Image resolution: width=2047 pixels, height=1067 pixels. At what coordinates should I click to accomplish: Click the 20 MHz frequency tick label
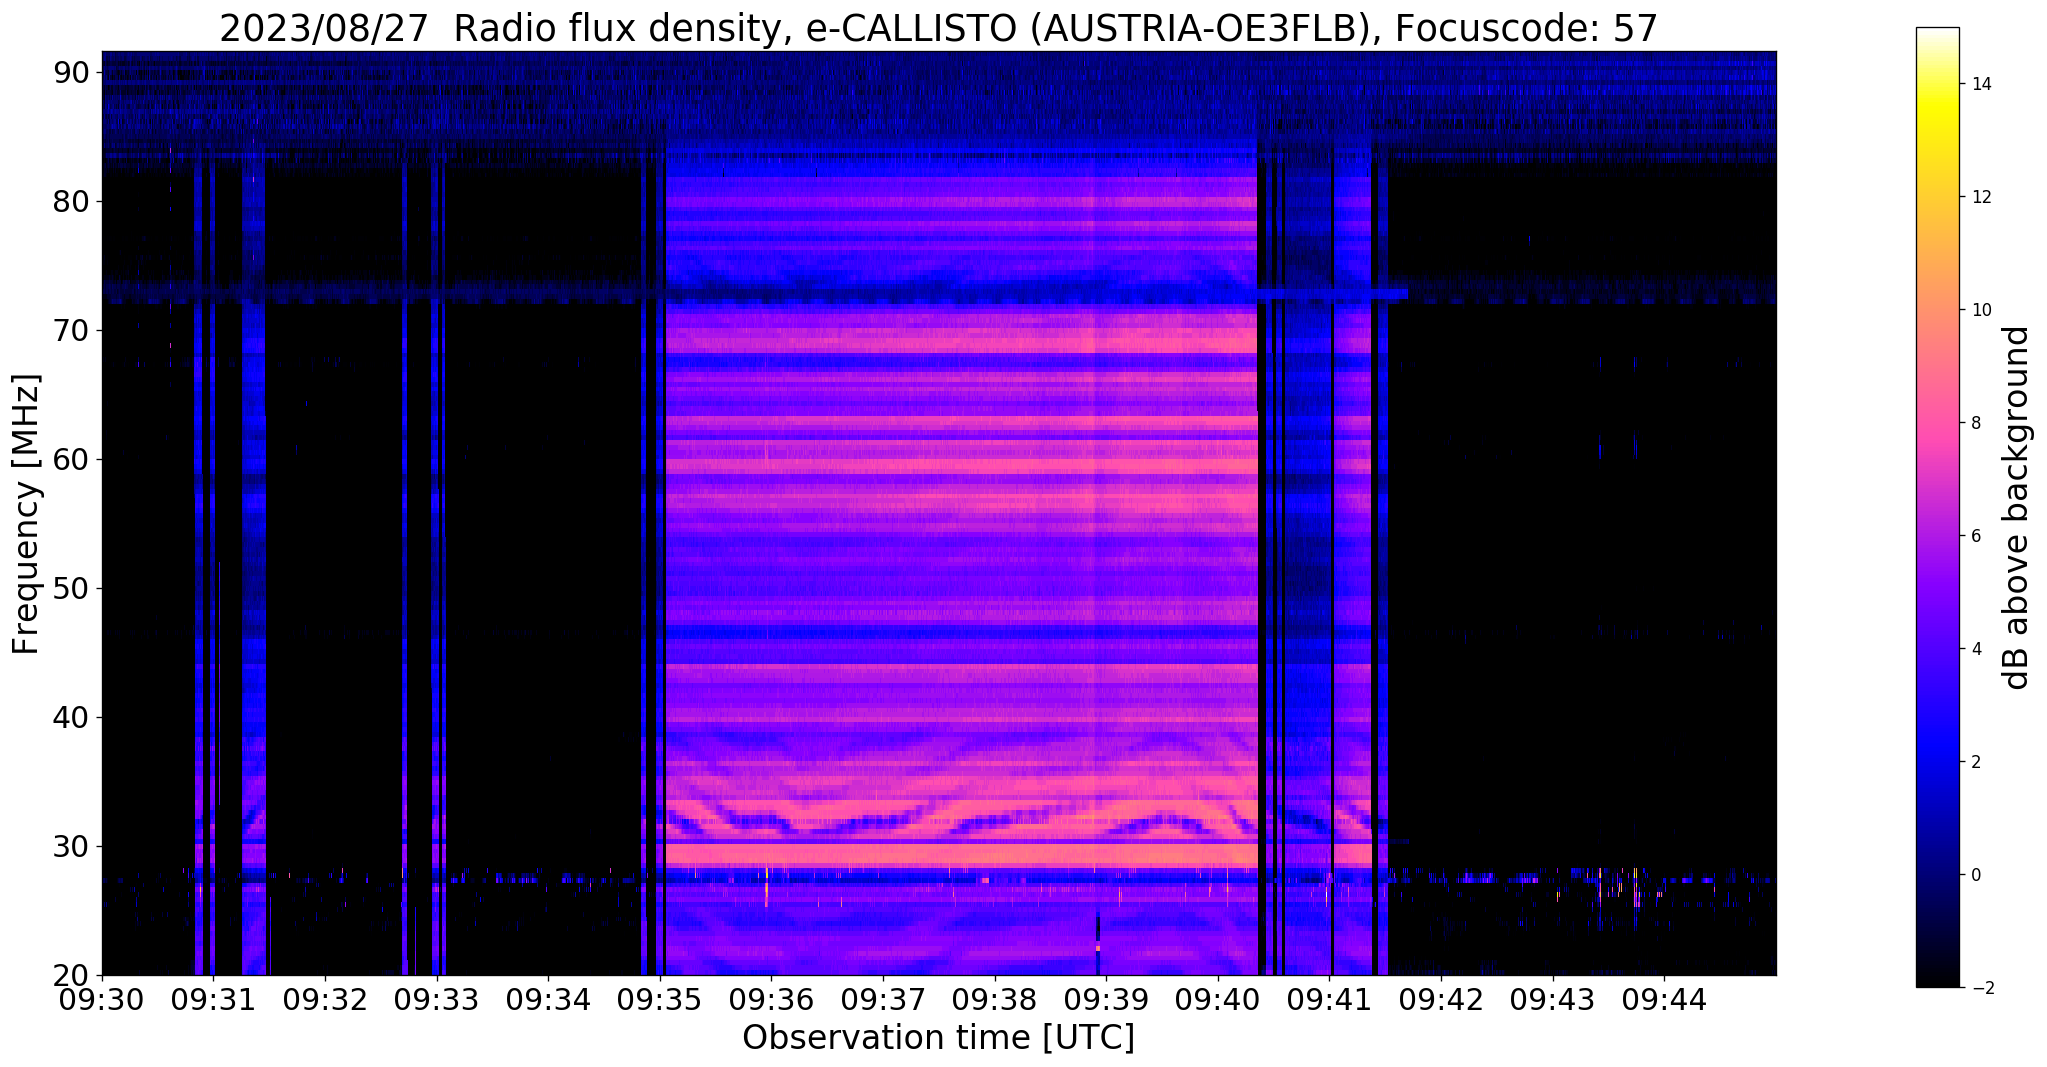(72, 976)
